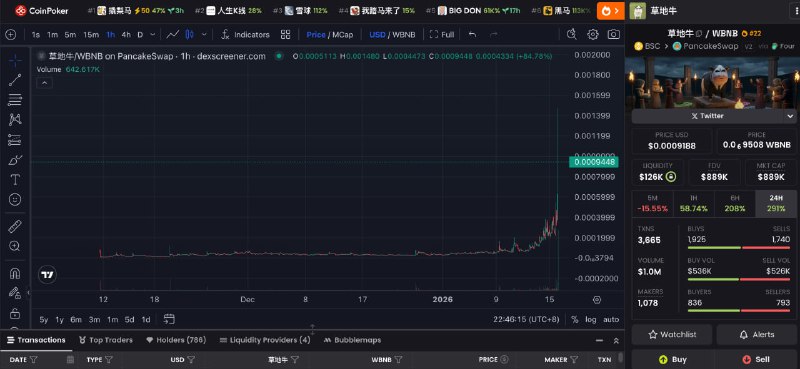Switch chart to MCap display
The image size is (800, 369).
pos(342,35)
